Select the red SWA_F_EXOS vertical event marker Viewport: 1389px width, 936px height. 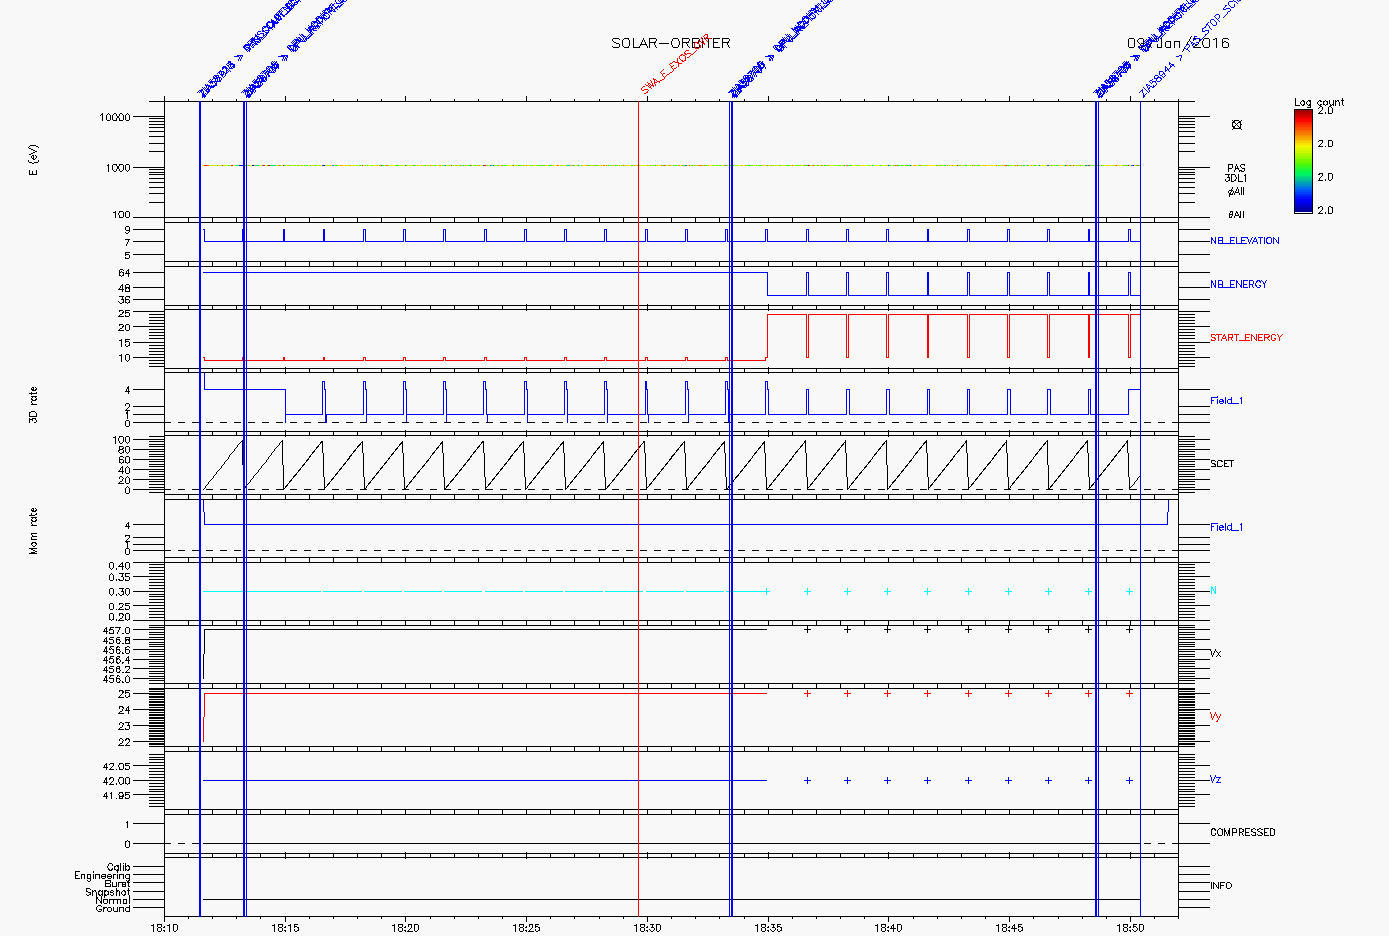(638, 508)
